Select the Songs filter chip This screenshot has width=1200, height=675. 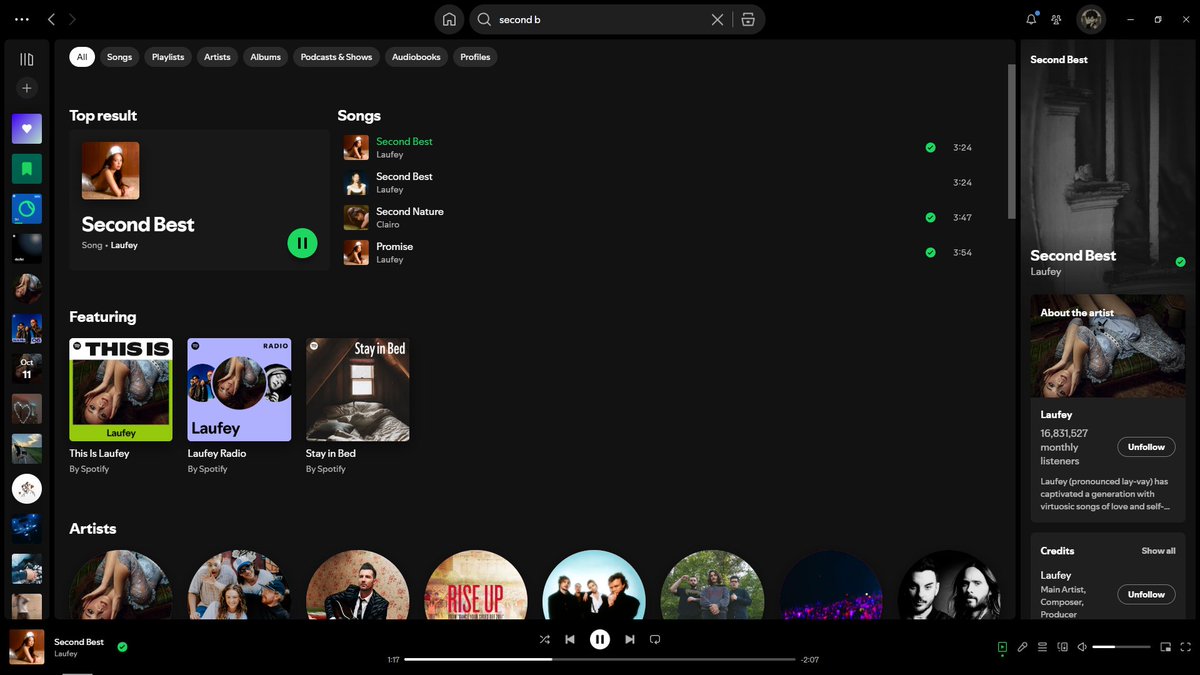[x=120, y=57]
